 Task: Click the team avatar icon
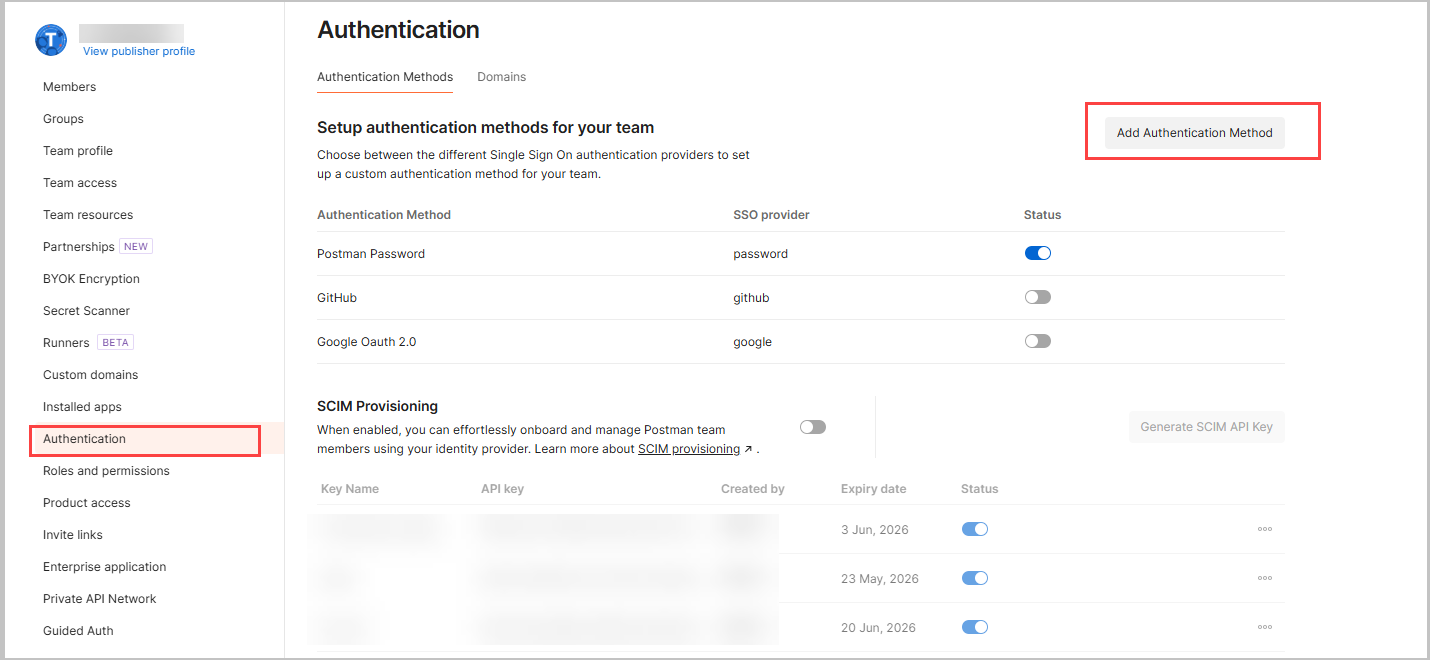pyautogui.click(x=51, y=40)
